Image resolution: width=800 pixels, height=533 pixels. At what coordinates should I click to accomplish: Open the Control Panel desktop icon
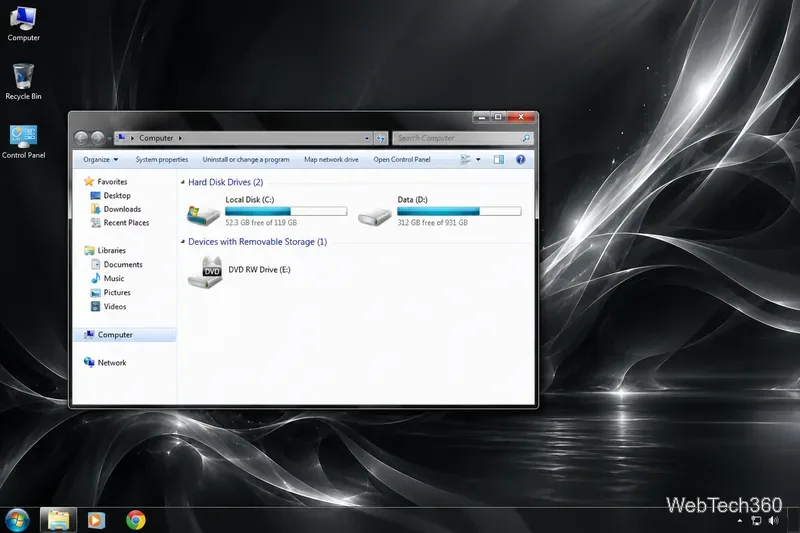coord(23,142)
